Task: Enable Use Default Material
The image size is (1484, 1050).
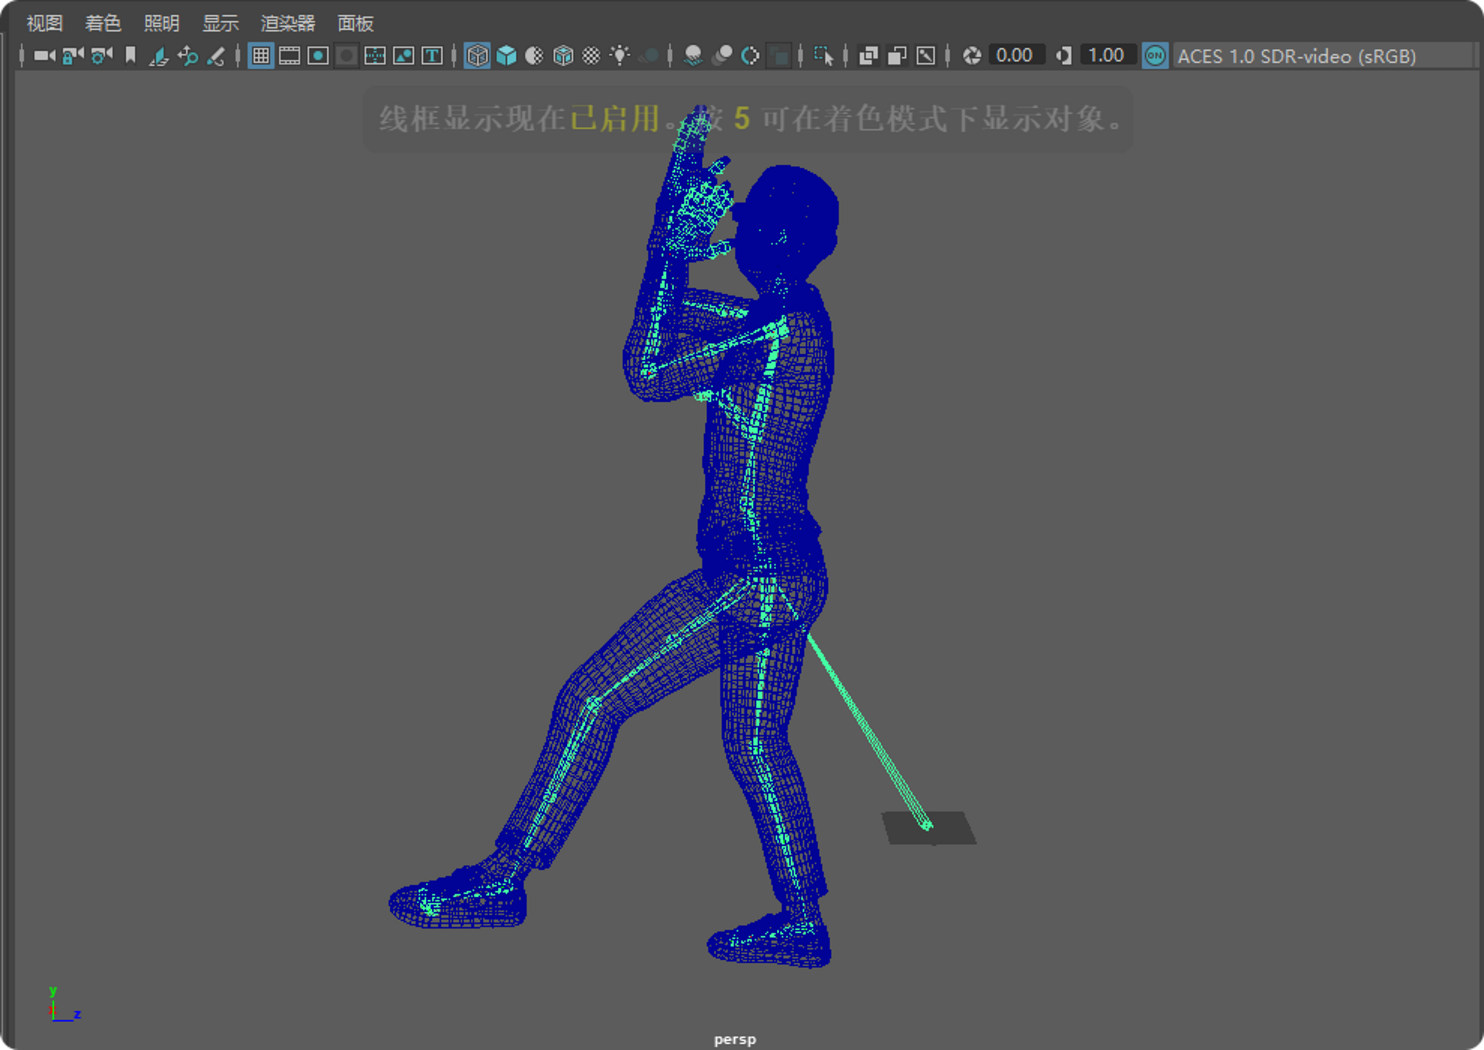Action: (535, 56)
